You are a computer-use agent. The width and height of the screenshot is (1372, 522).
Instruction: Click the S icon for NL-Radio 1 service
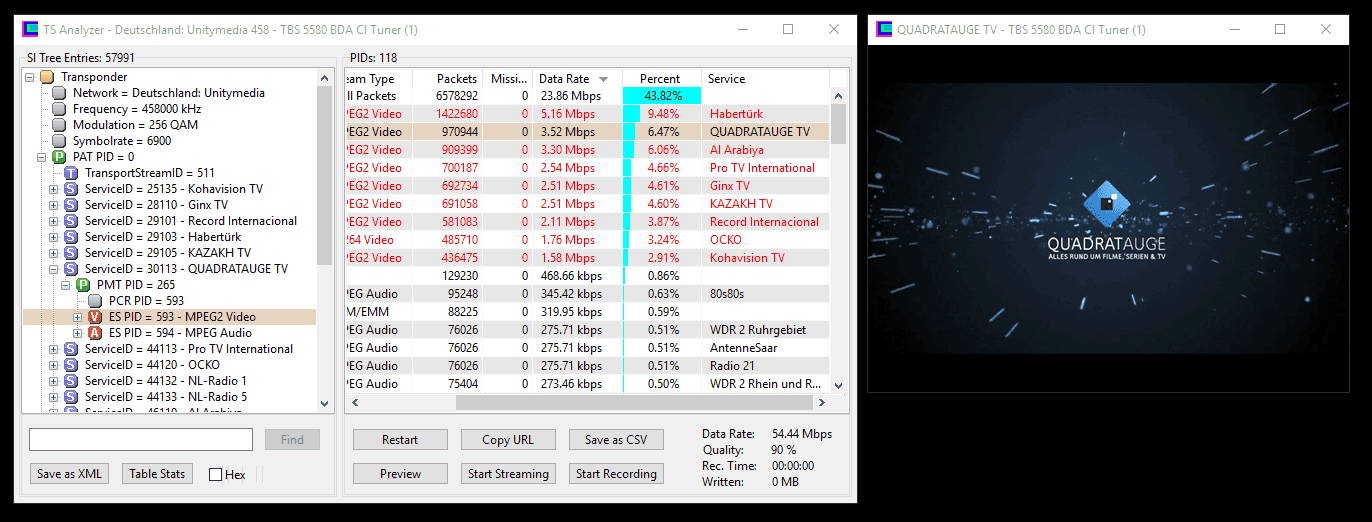tap(70, 381)
